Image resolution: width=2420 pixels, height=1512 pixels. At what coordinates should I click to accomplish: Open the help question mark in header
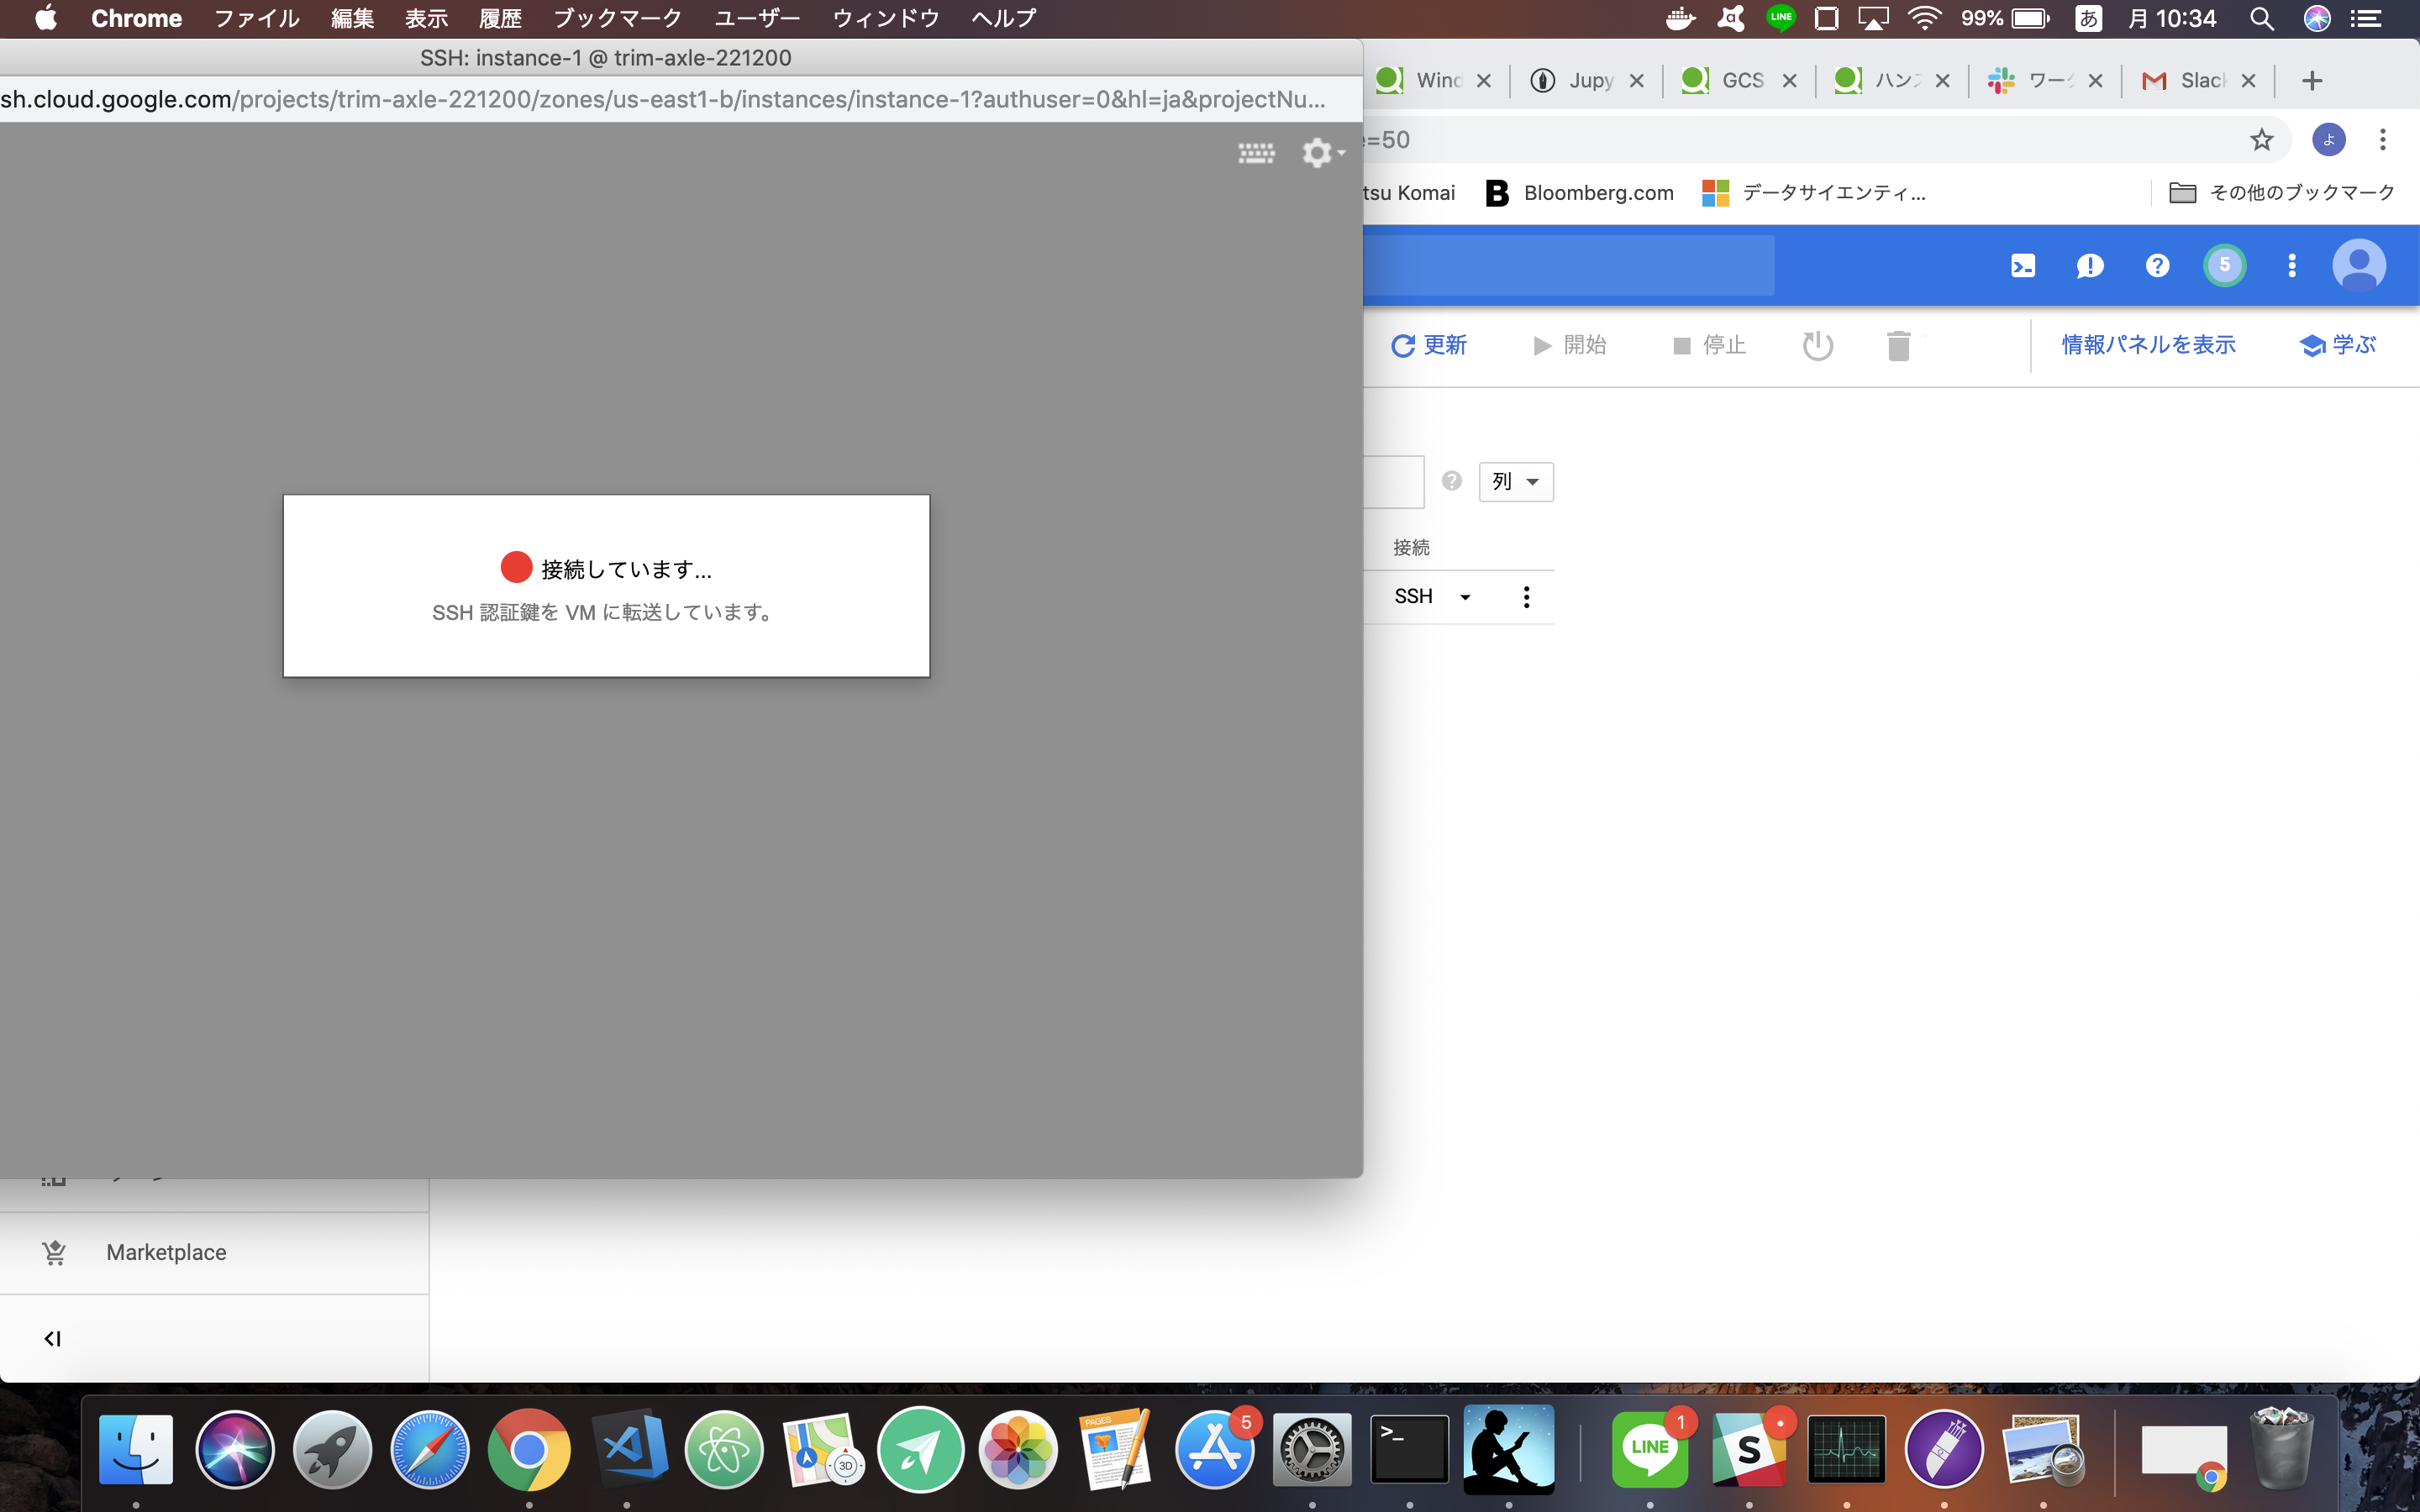pyautogui.click(x=2158, y=265)
